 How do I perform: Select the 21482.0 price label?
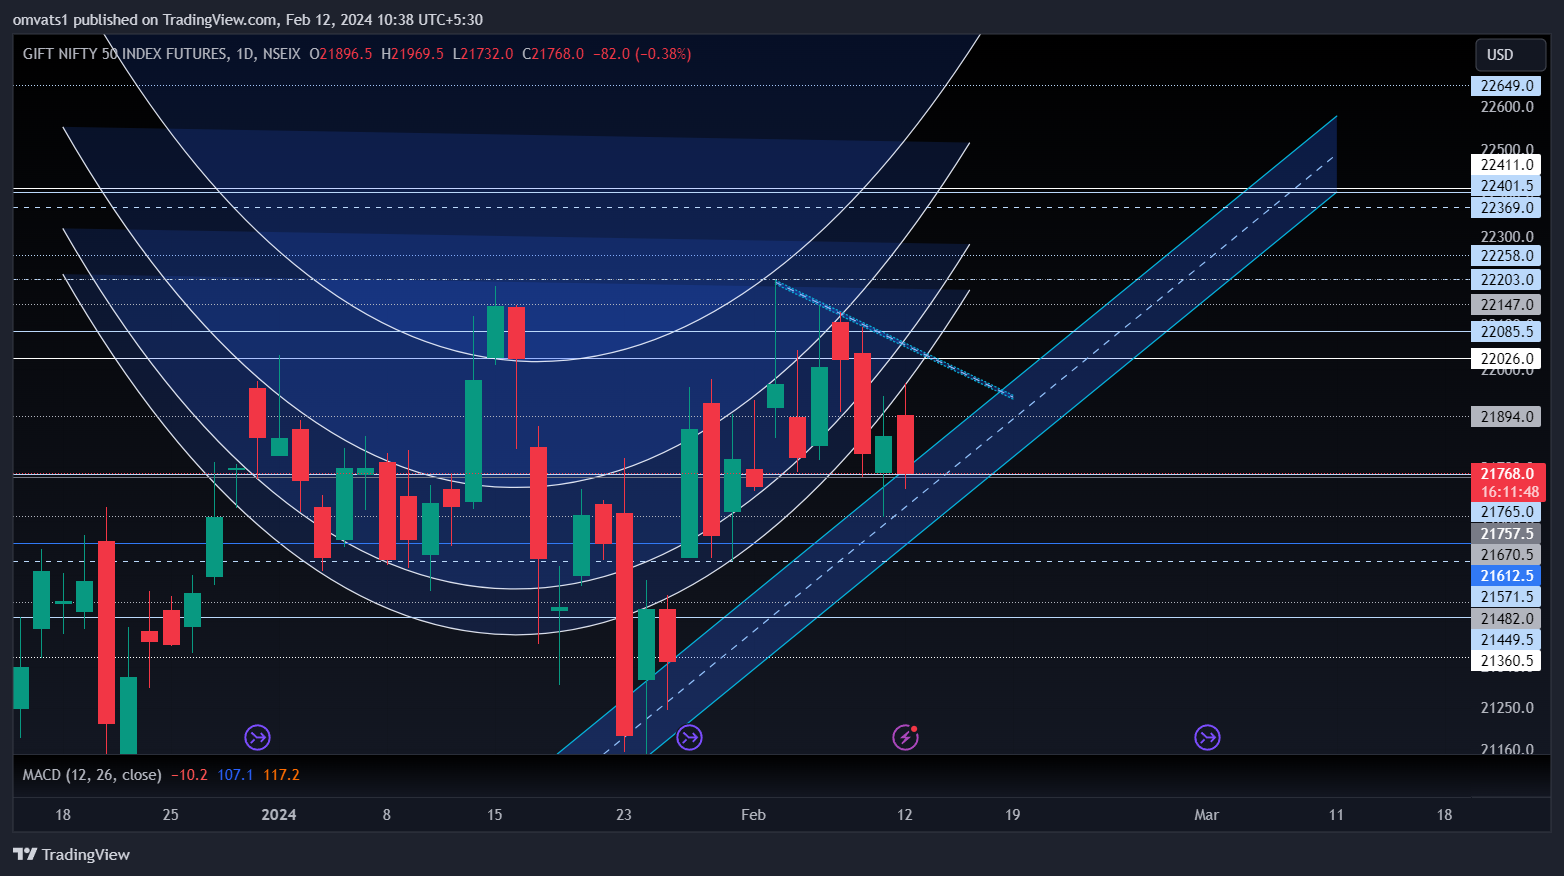pyautogui.click(x=1506, y=619)
